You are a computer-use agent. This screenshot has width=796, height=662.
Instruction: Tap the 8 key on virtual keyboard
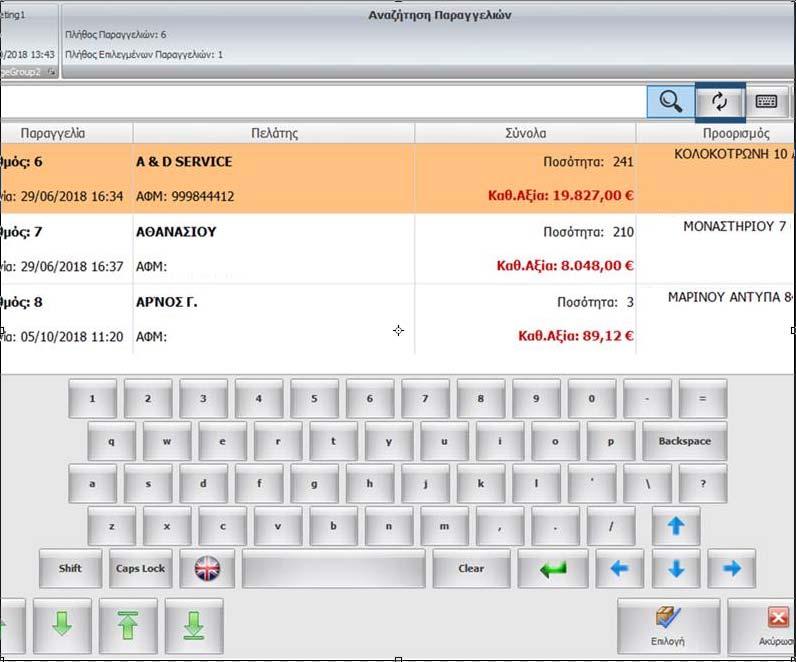pyautogui.click(x=481, y=399)
